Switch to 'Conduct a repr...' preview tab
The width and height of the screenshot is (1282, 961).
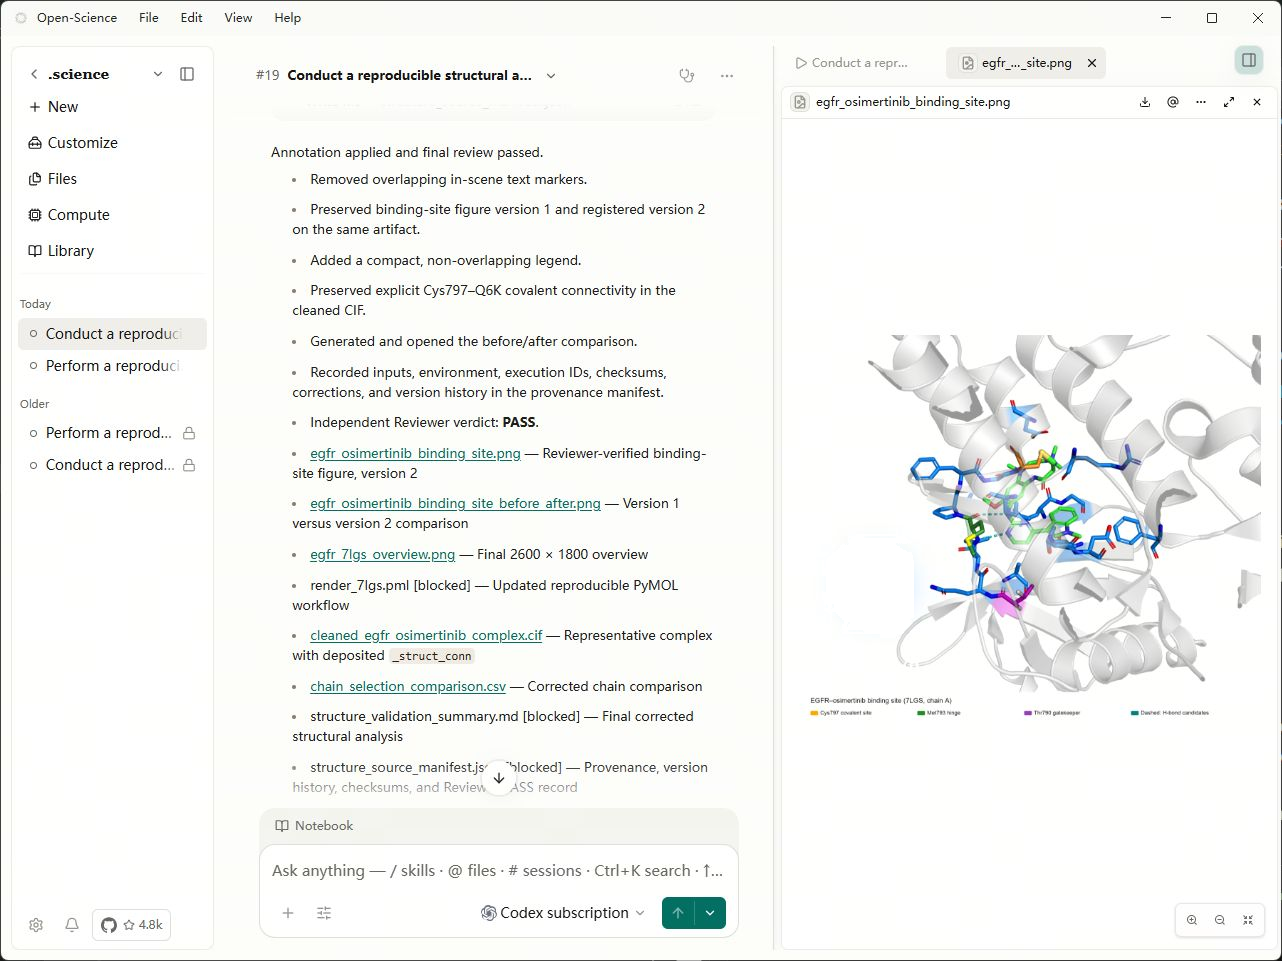coord(852,63)
